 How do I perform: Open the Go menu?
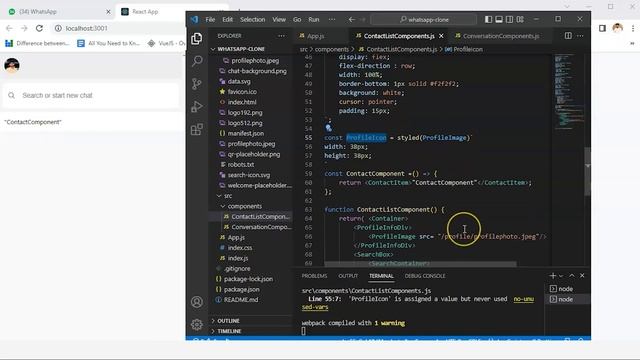point(297,20)
